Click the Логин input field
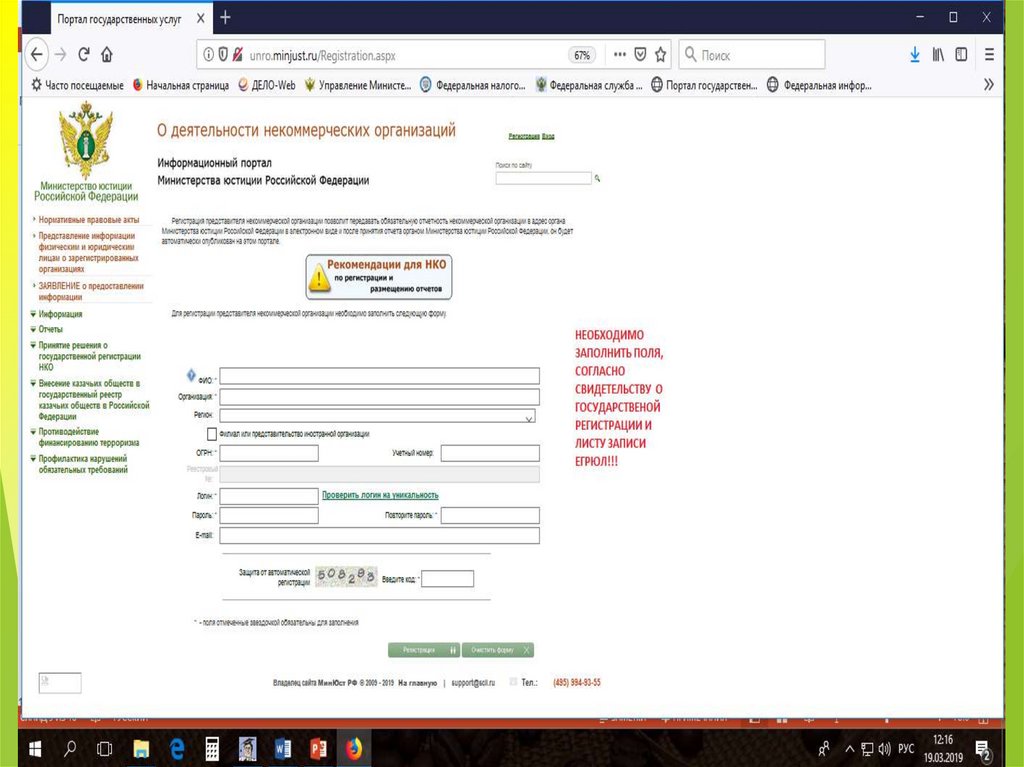The image size is (1024, 767). coord(269,496)
